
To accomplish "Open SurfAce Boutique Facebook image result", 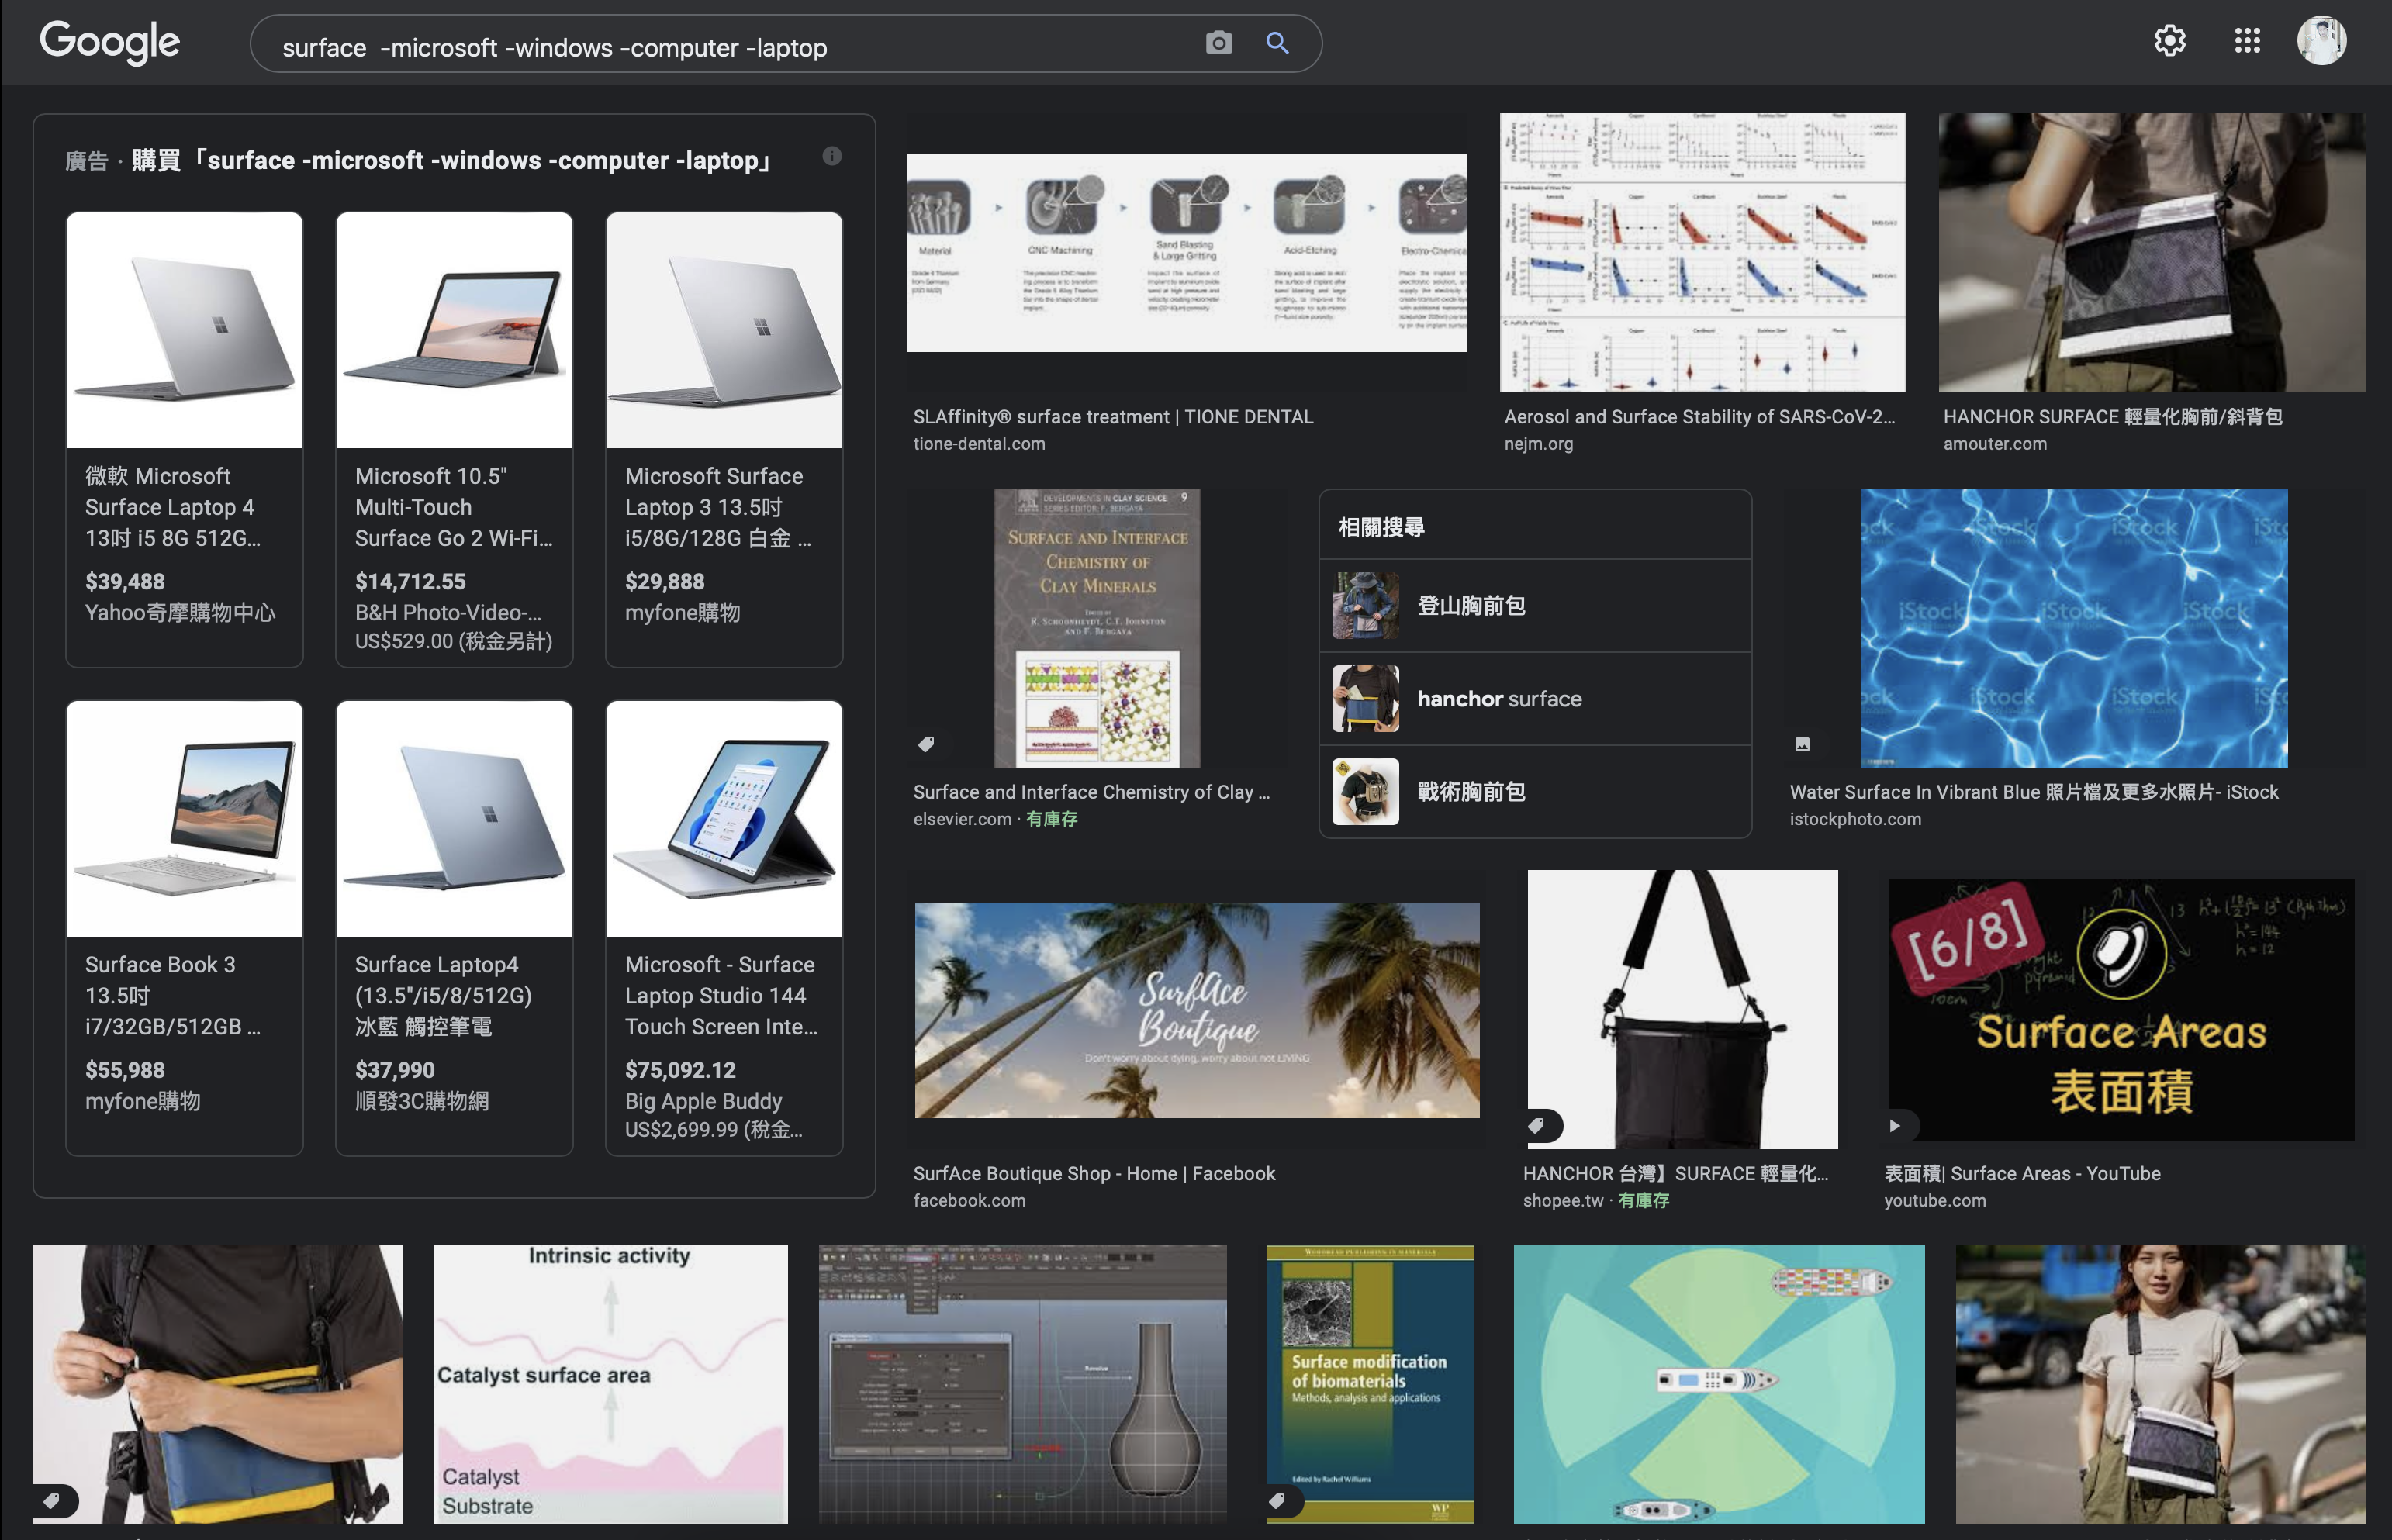I will tap(1196, 1010).
